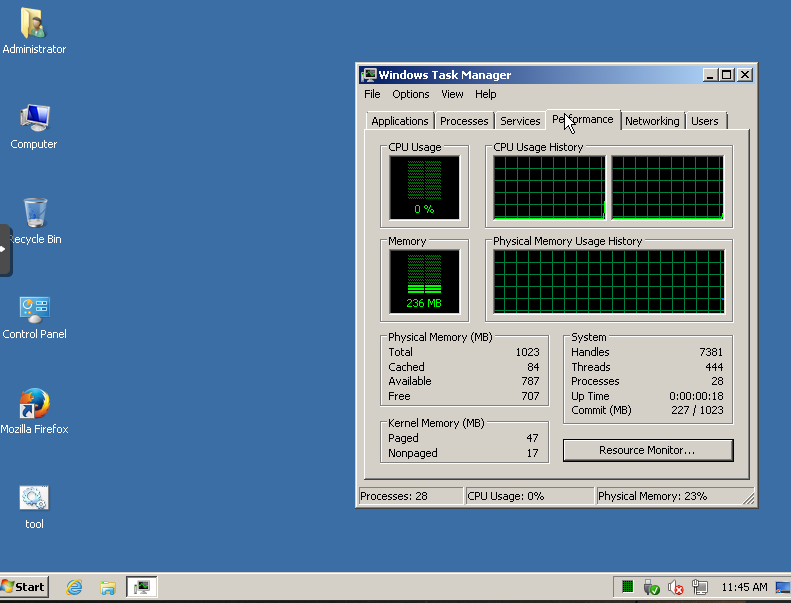
Task: Click the Cached memory value 84
Action: pos(533,367)
